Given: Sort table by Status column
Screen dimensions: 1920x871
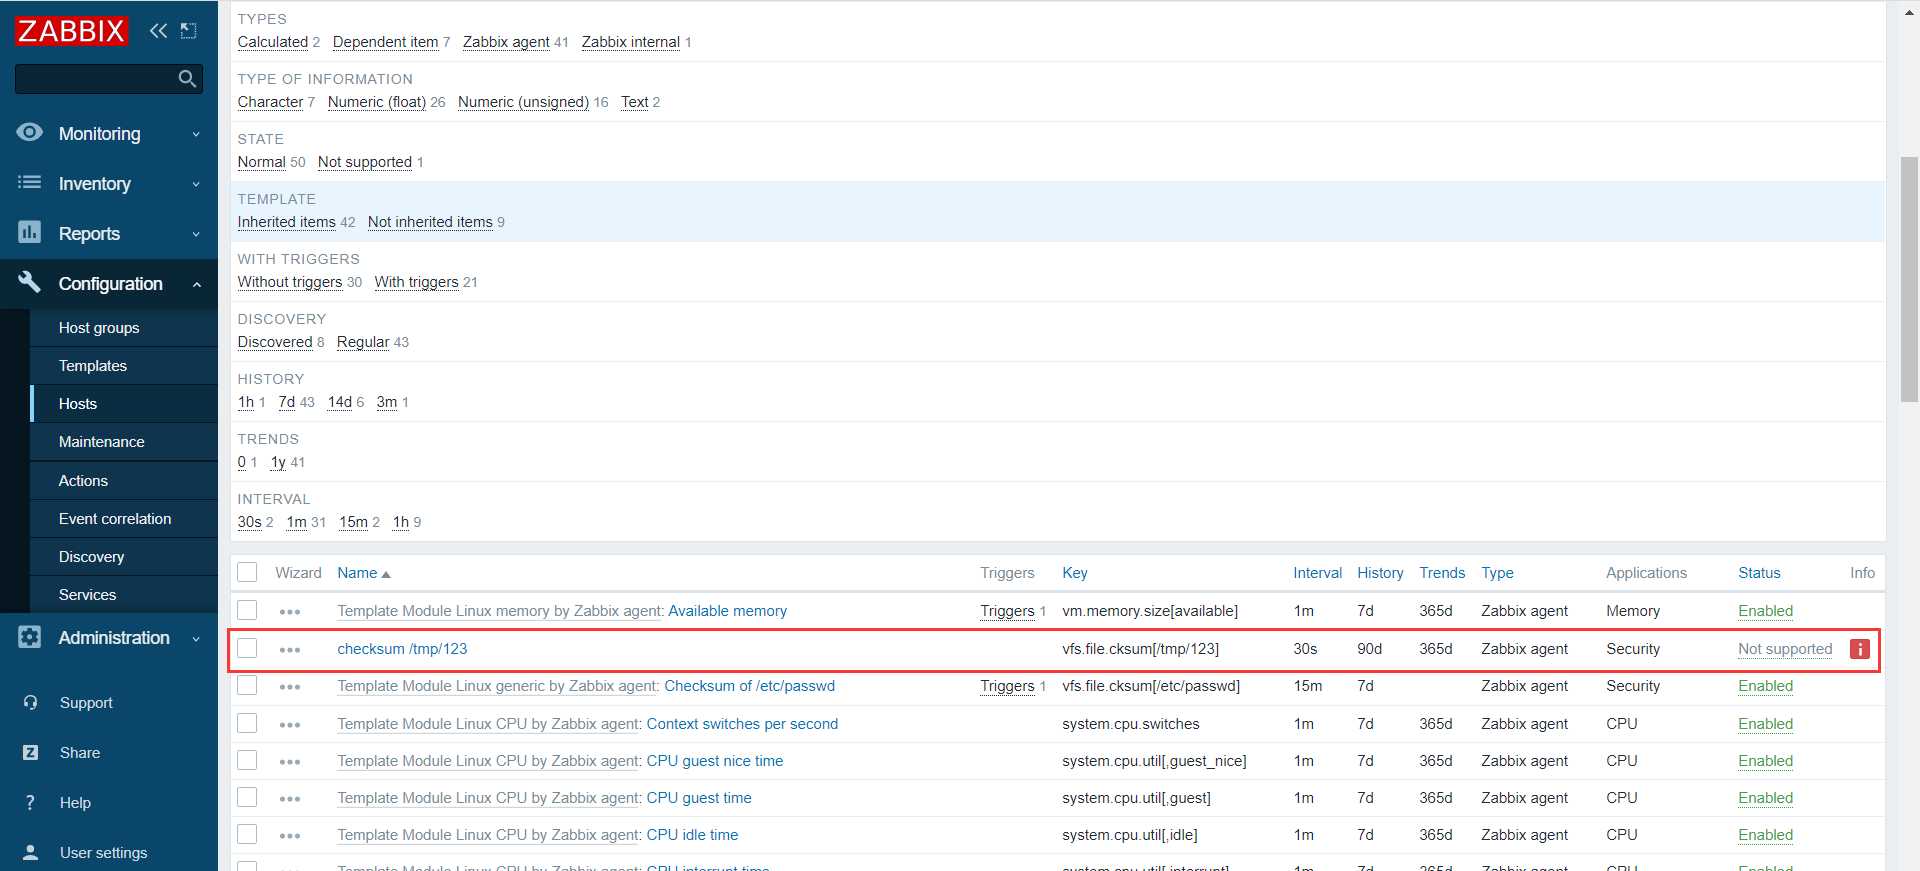Looking at the screenshot, I should [1759, 573].
